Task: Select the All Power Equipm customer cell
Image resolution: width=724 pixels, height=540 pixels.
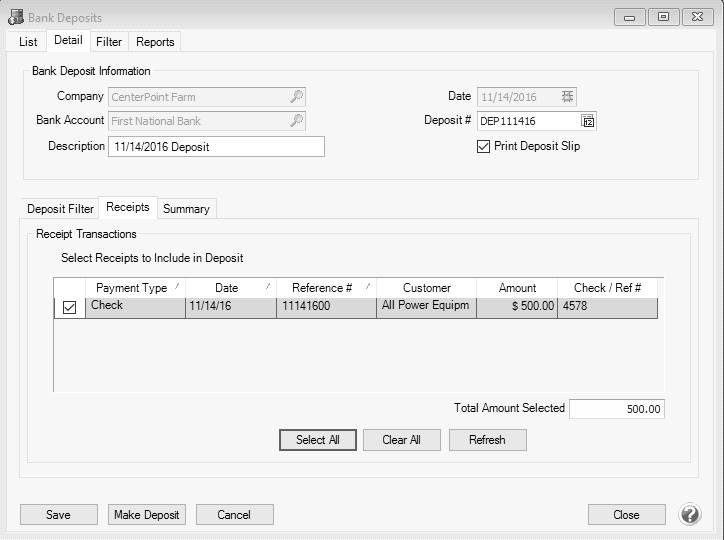Action: (426, 307)
